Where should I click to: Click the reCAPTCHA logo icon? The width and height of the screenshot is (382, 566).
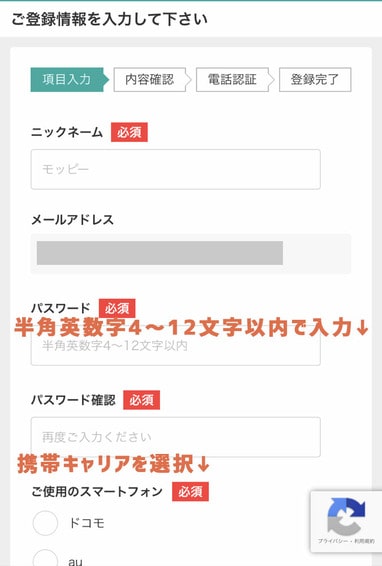click(x=346, y=517)
